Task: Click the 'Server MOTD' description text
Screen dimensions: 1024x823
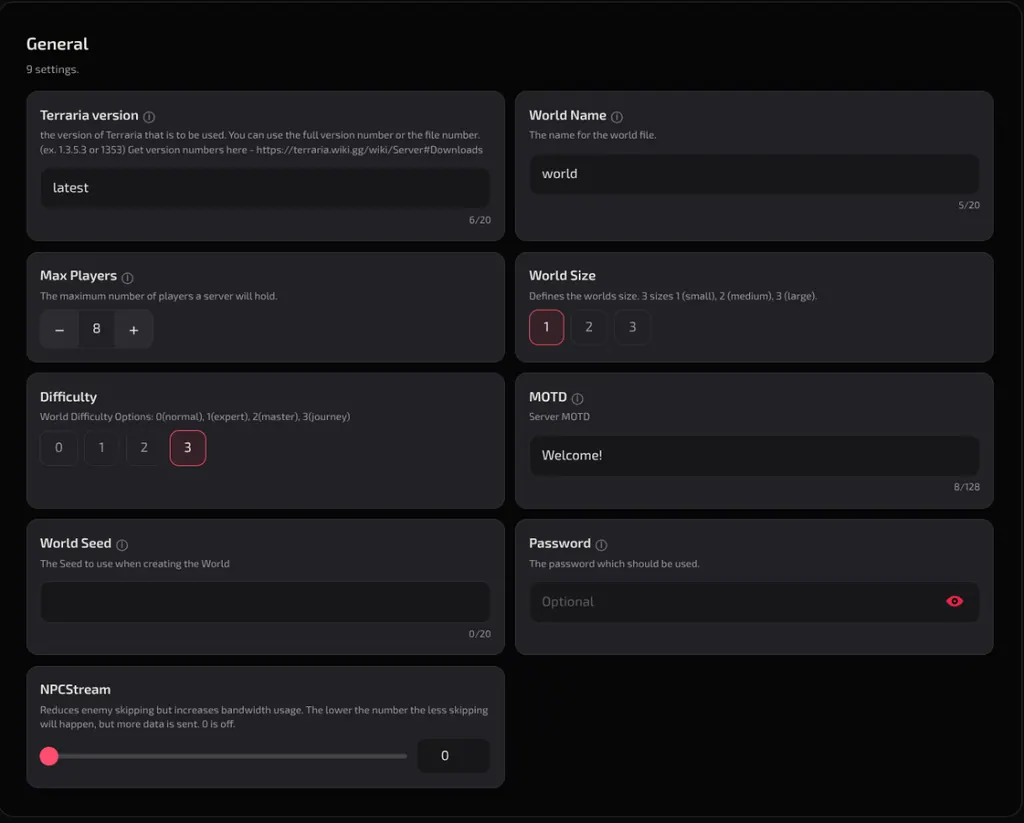Action: (559, 417)
